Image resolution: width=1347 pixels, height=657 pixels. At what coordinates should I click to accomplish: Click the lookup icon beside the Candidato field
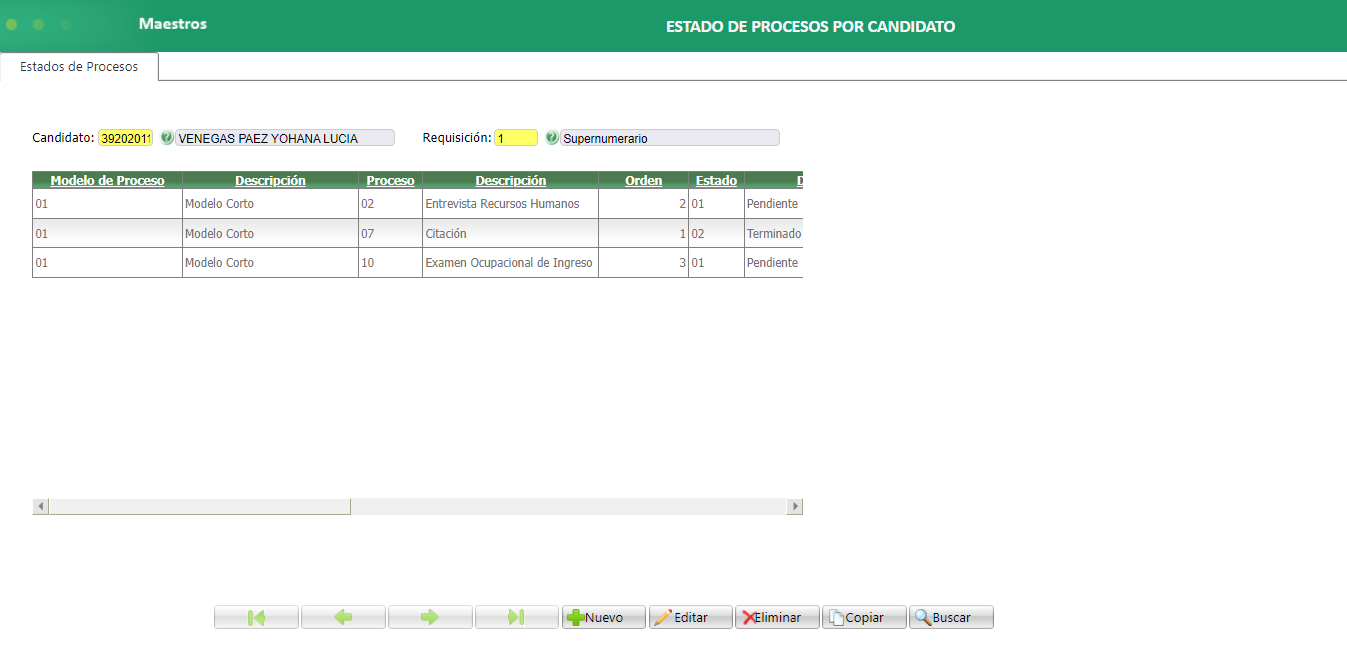(166, 137)
